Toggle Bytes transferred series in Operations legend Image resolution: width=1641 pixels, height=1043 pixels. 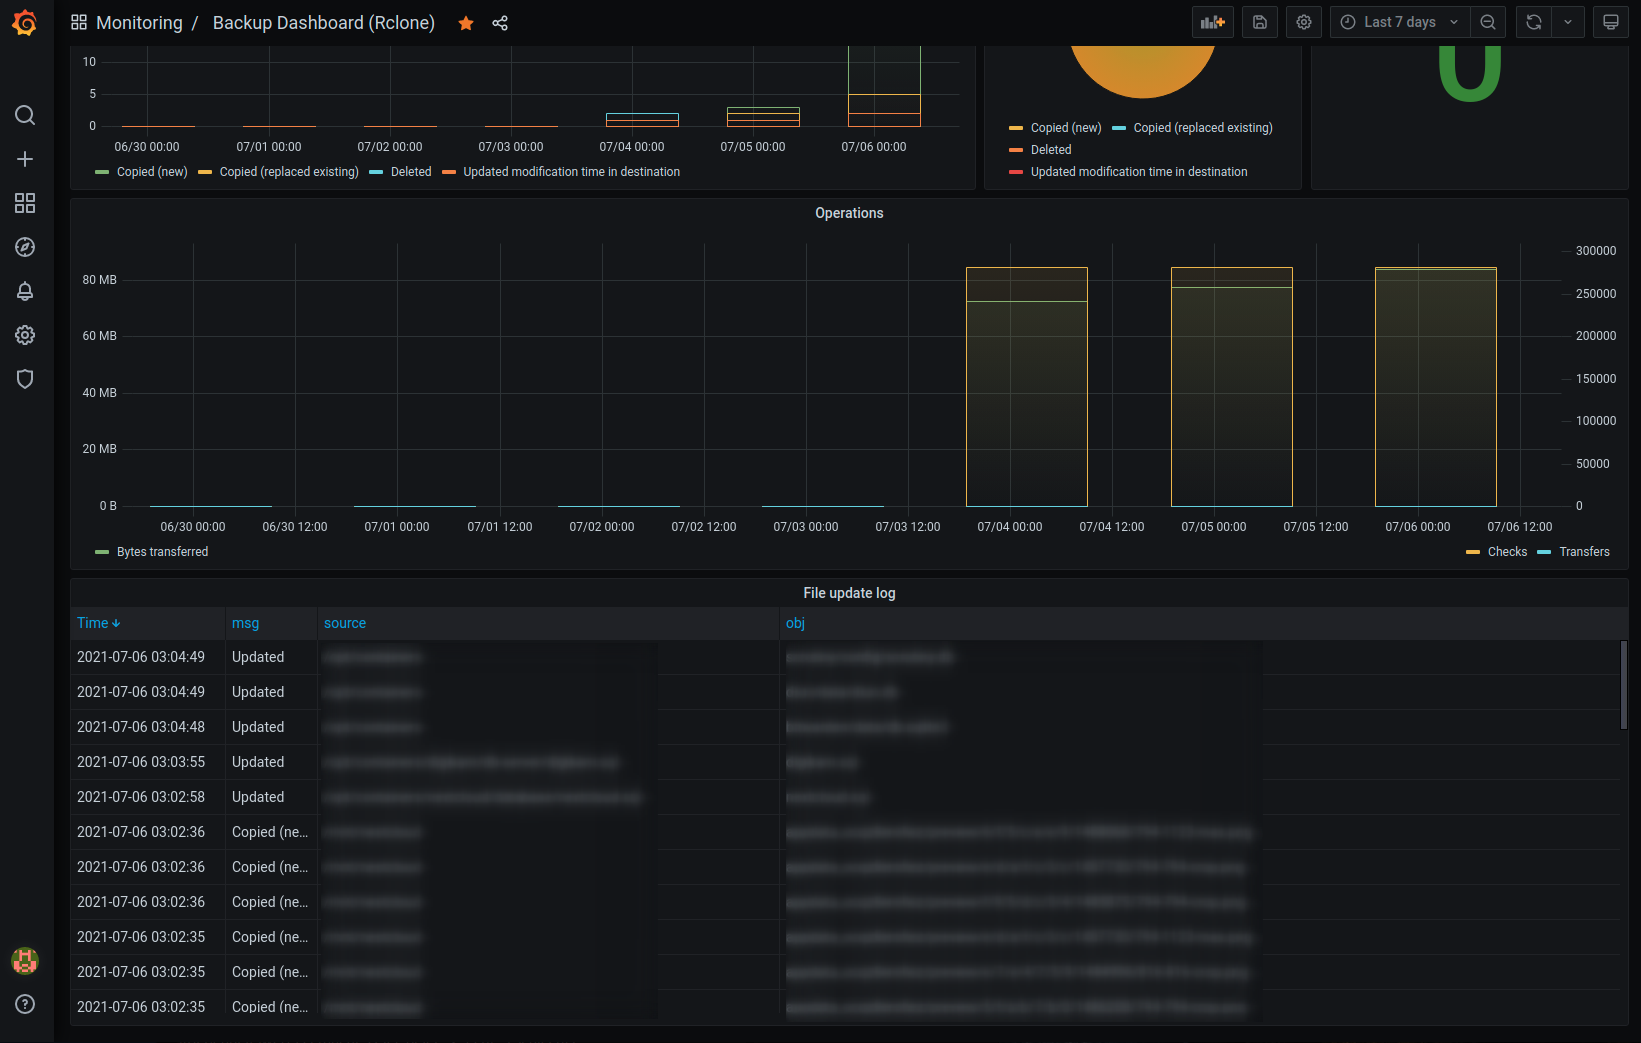coord(162,552)
